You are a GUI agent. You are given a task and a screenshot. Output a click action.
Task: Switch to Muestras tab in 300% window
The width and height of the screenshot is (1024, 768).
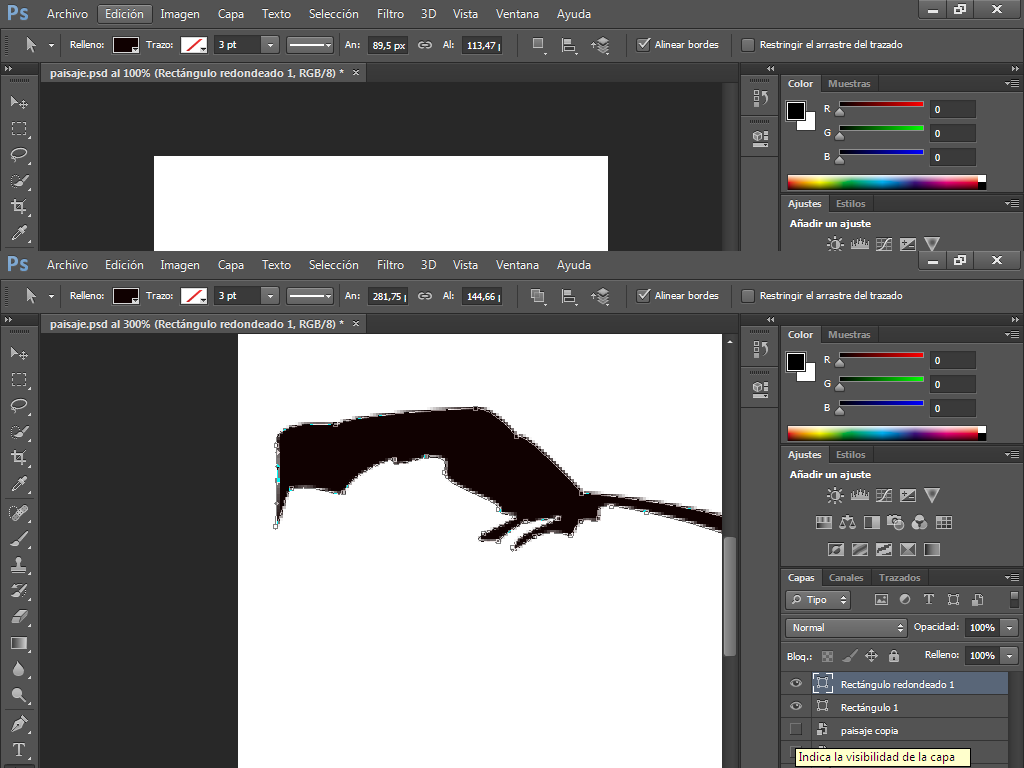[849, 334]
